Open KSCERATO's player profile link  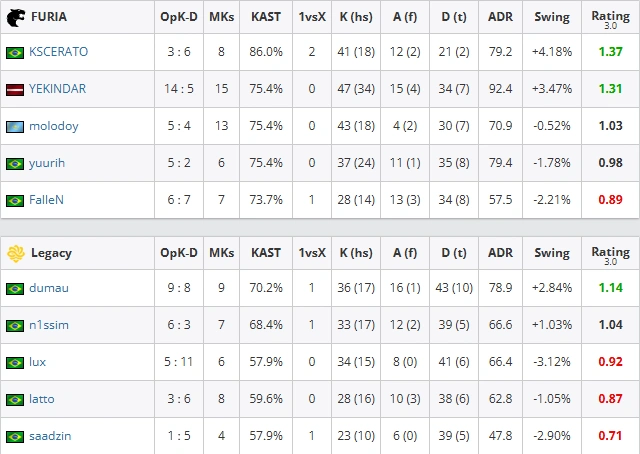pos(58,52)
